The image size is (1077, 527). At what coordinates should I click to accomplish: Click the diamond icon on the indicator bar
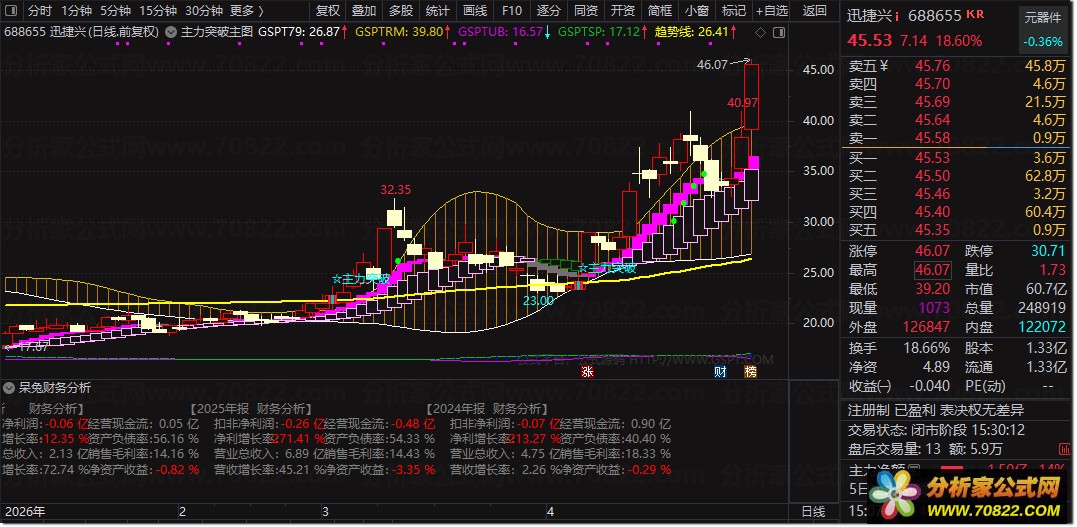[x=760, y=32]
